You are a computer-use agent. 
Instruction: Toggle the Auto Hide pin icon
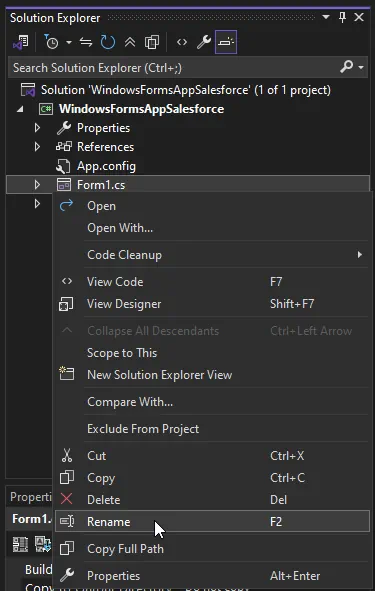[x=343, y=17]
